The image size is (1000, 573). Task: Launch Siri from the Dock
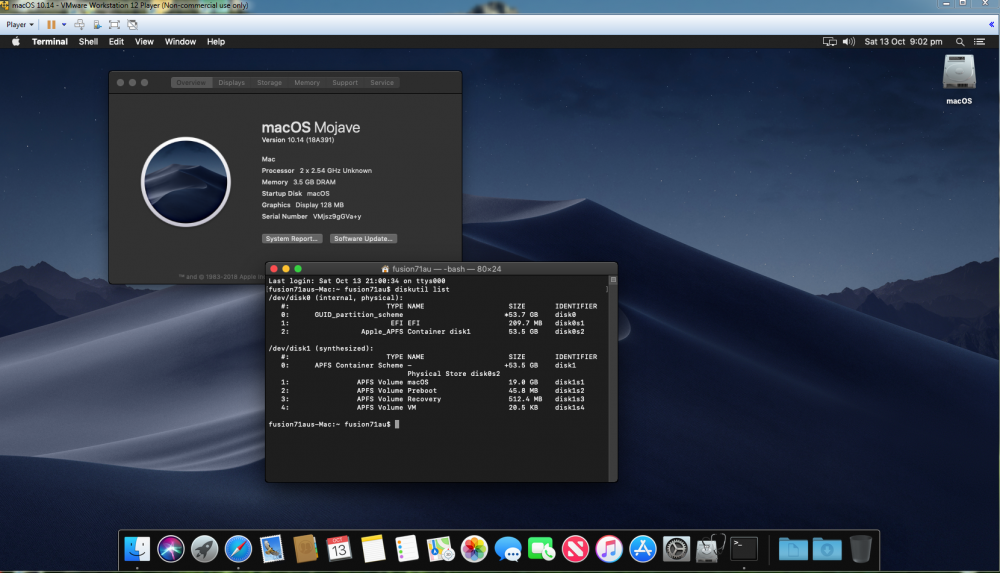[171, 549]
